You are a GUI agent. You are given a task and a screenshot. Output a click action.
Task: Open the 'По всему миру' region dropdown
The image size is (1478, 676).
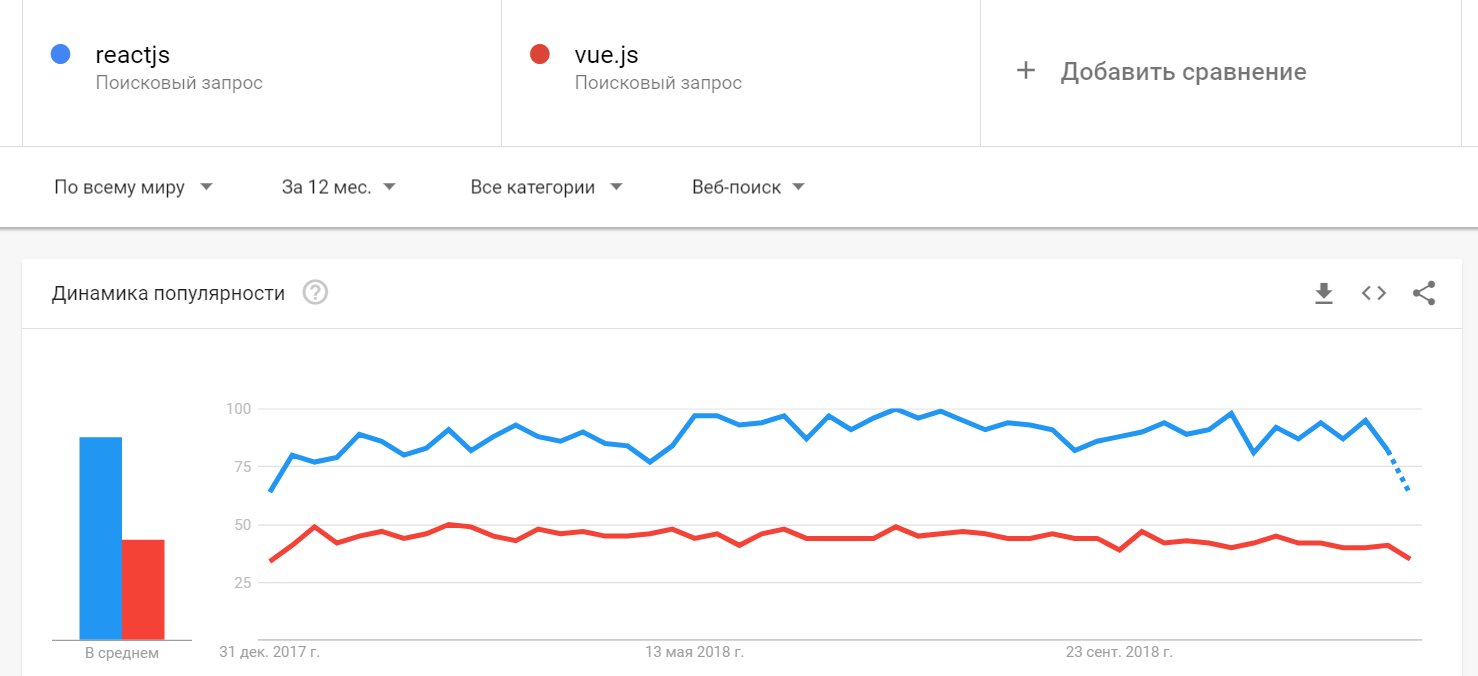(x=133, y=187)
